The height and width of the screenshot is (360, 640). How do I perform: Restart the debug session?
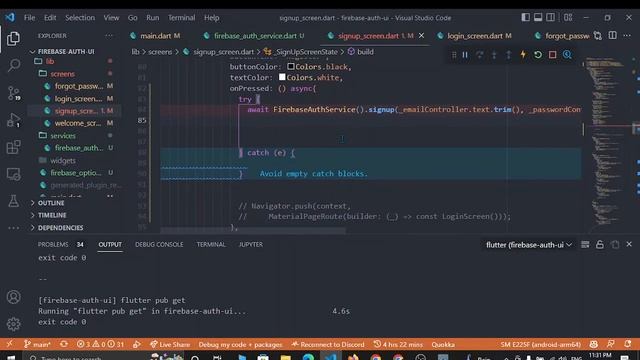click(x=538, y=55)
